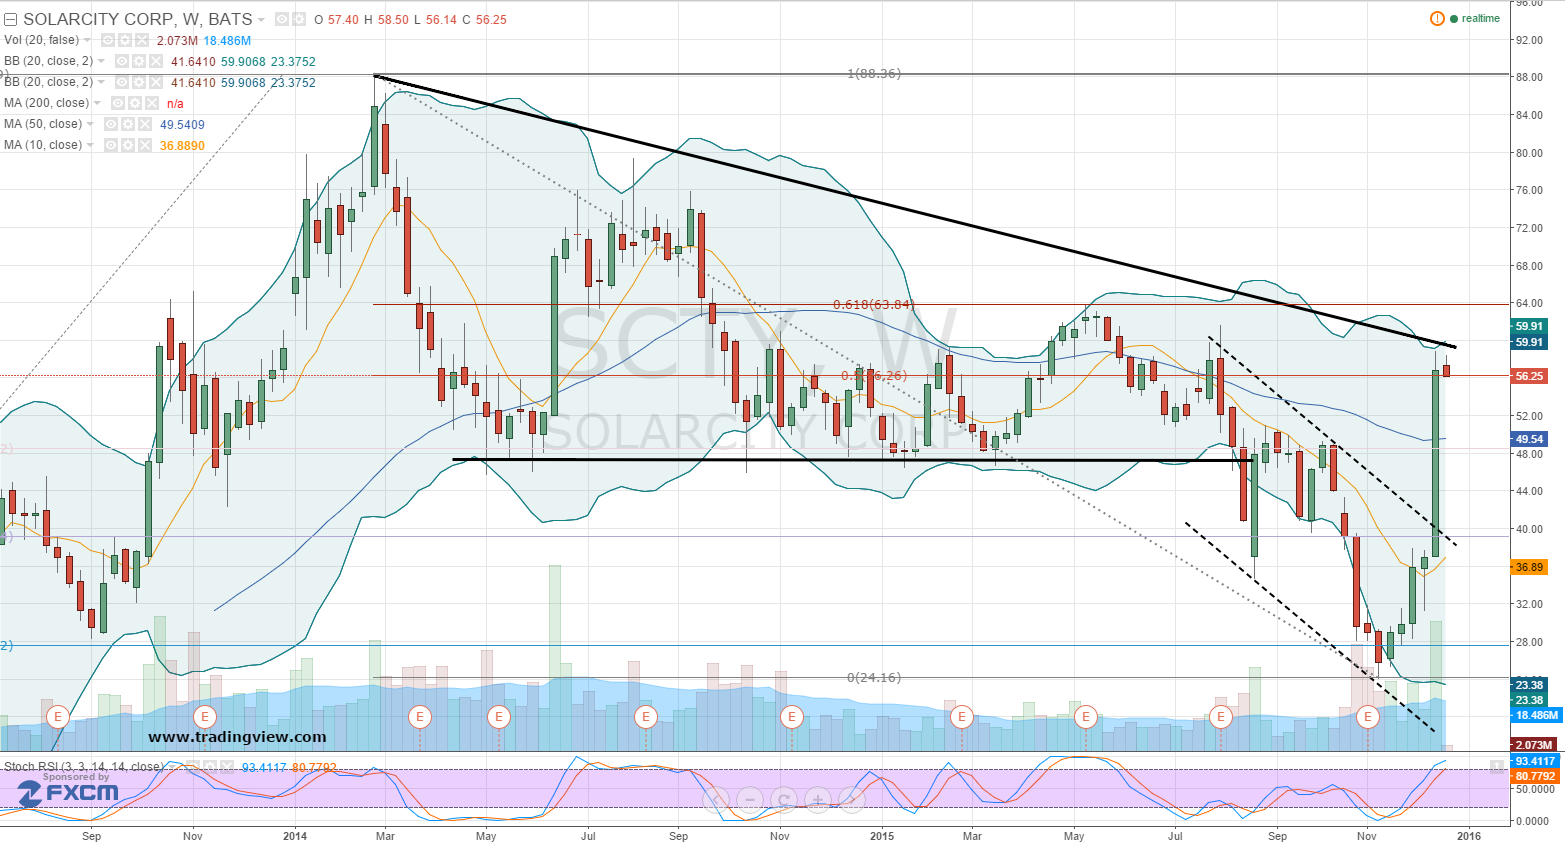The image size is (1565, 847).
Task: Expand the MA (50, close) dropdown arrow
Action: pos(91,125)
